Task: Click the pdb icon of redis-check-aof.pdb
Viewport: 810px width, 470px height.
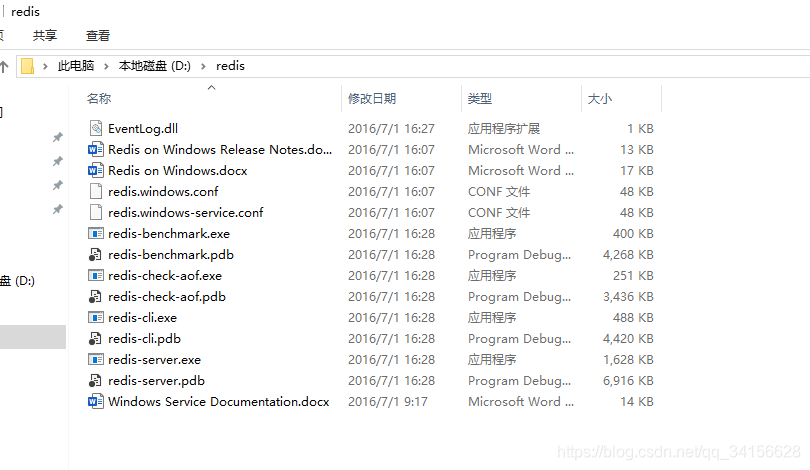Action: [95, 296]
